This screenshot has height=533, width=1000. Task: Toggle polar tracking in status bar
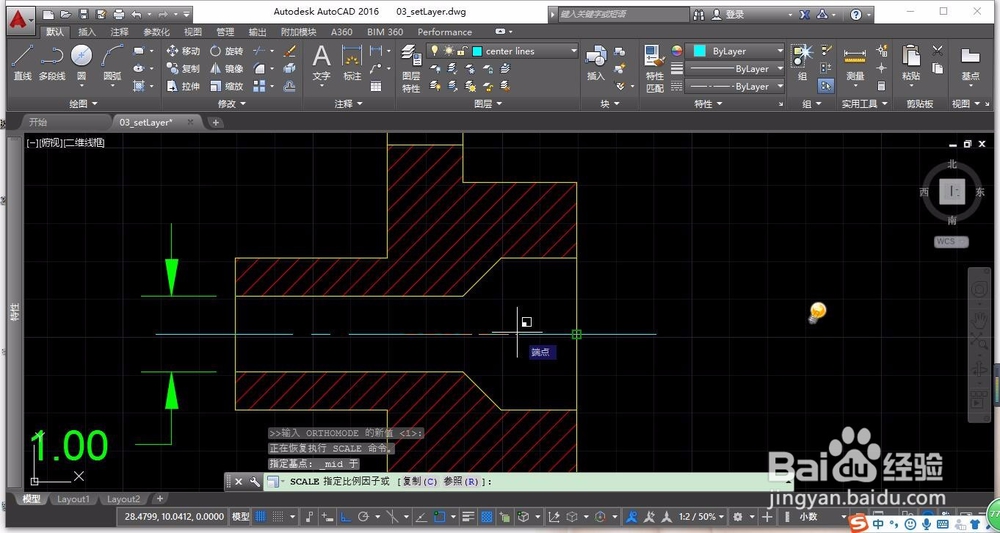(364, 516)
